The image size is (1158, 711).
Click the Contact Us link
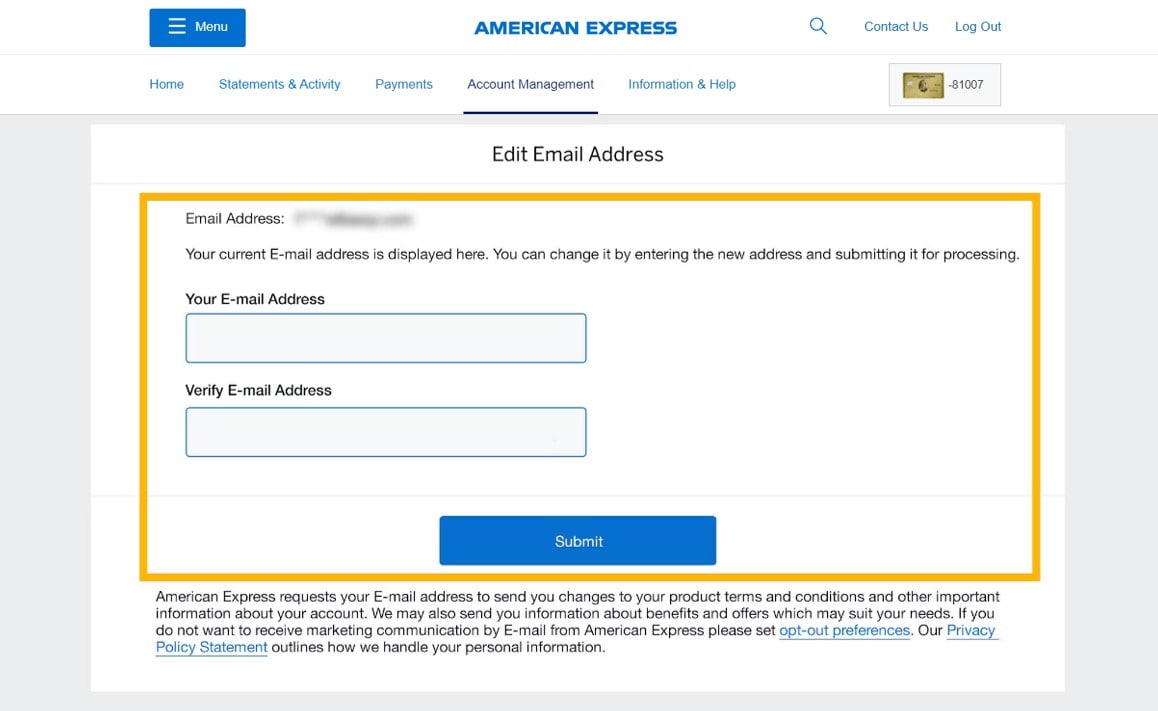coord(895,26)
